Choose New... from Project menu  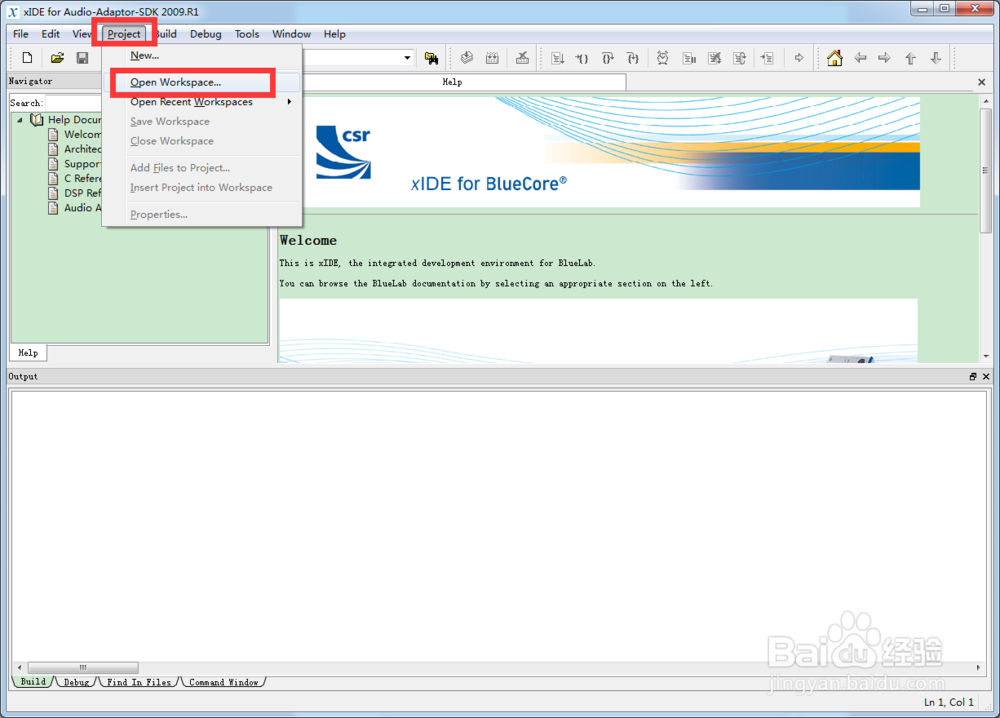click(x=202, y=55)
